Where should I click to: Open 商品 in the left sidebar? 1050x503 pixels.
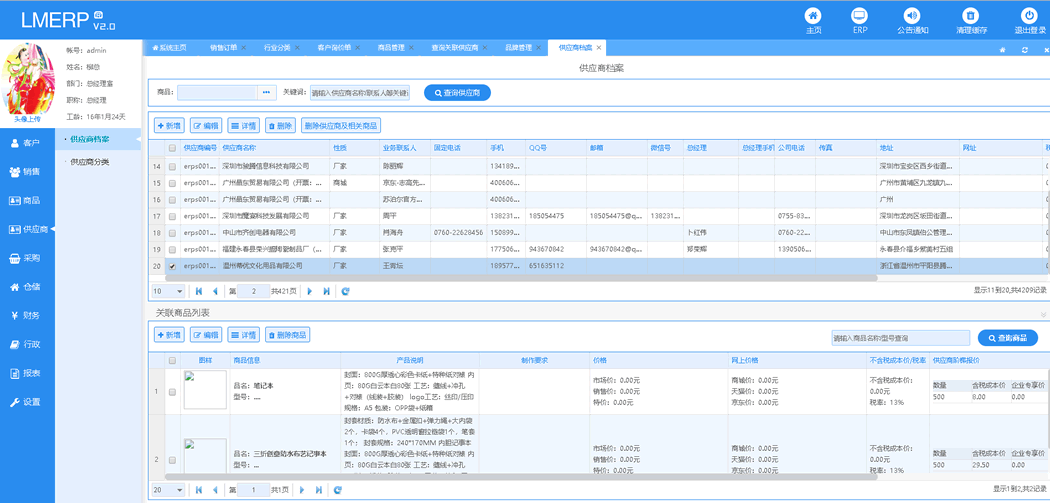(x=27, y=200)
